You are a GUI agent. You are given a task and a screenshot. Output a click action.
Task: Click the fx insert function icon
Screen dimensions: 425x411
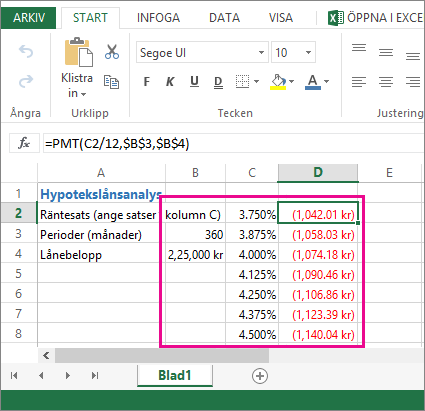24,143
